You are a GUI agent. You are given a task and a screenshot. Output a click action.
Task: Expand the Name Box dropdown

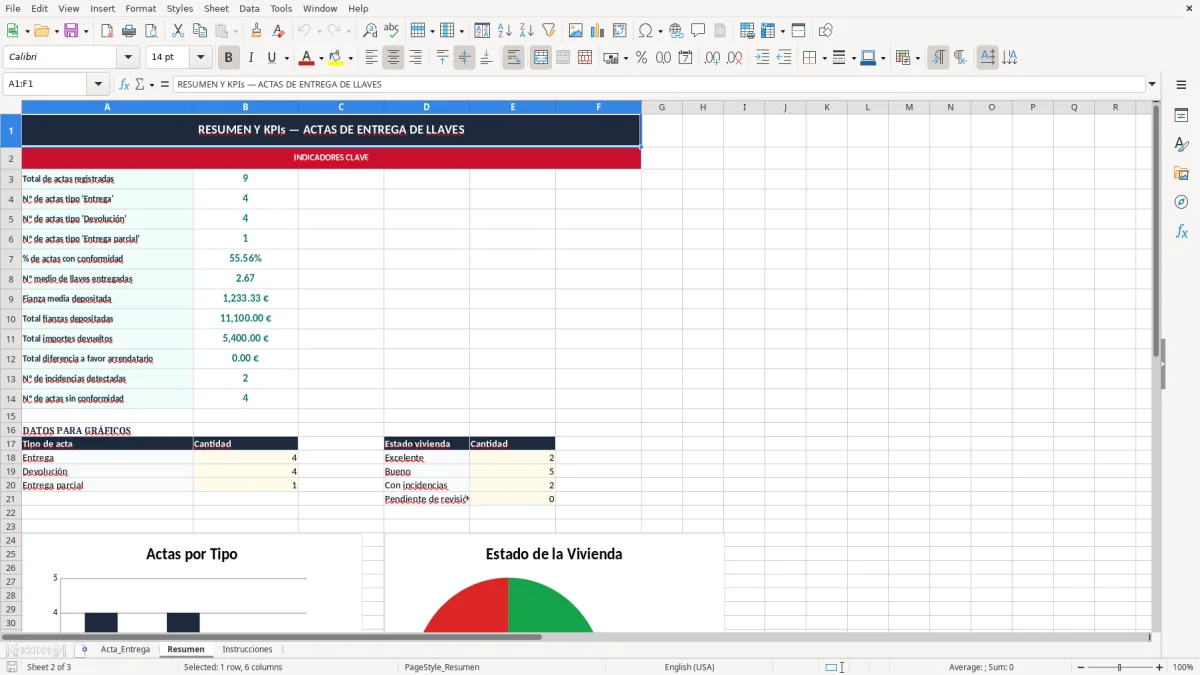coord(98,84)
